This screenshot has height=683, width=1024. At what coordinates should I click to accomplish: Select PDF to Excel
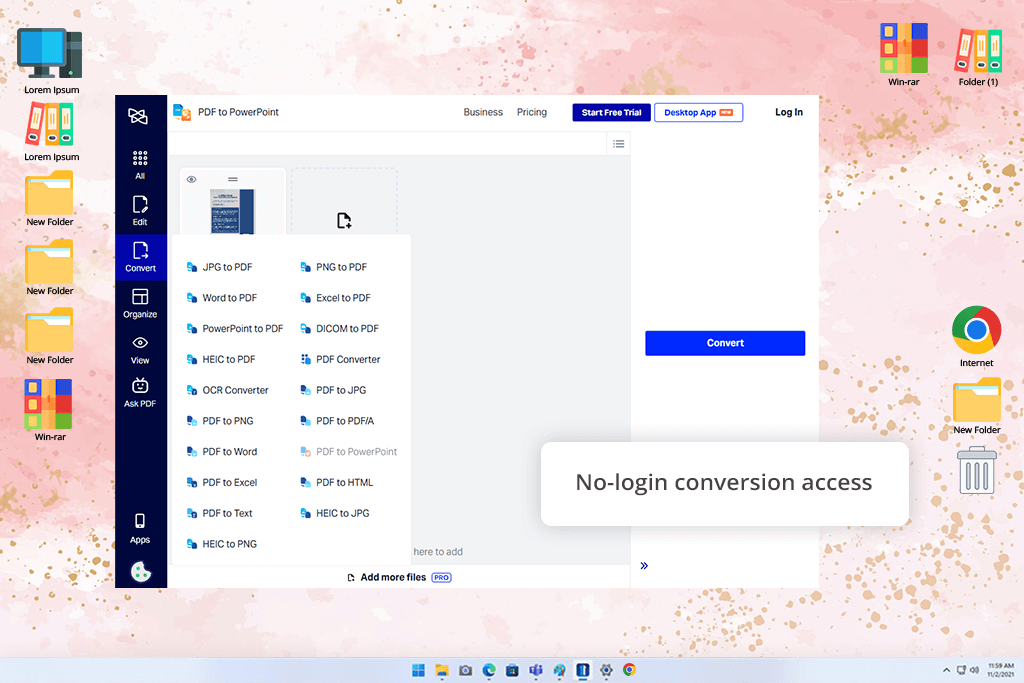(222, 482)
